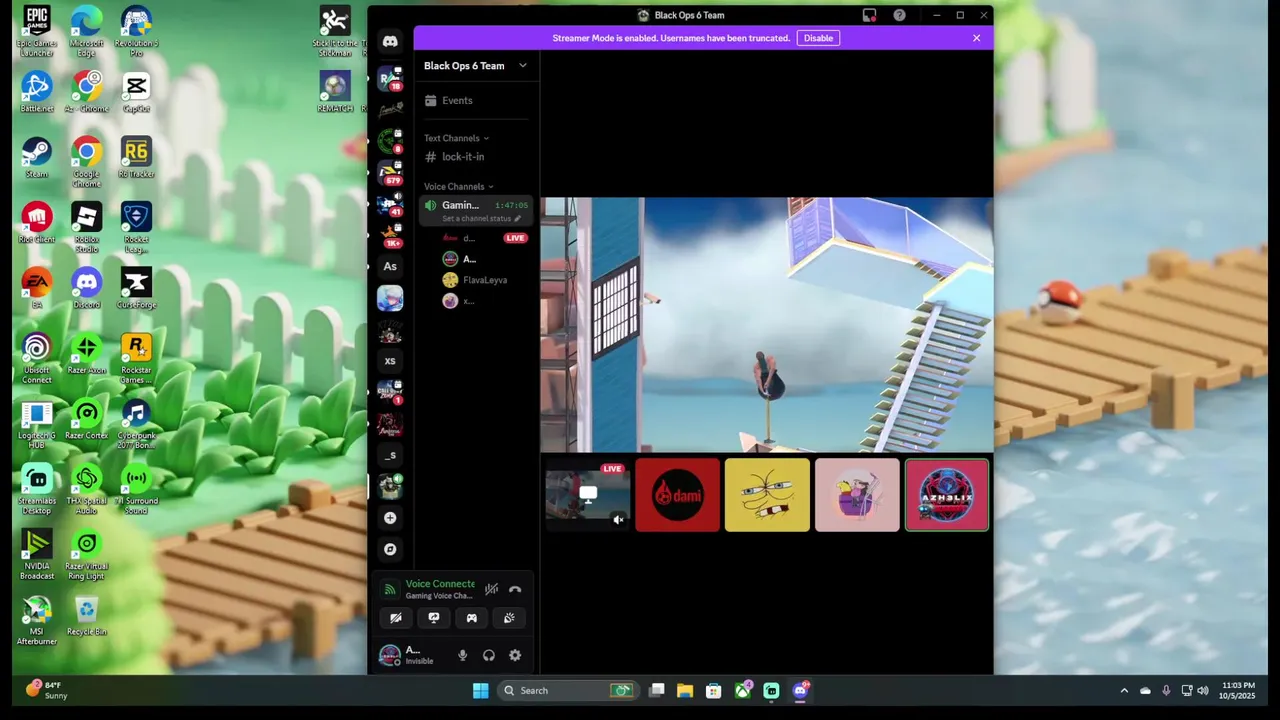Open the 'As' server in Discord
This screenshot has height=720, width=1280.
click(390, 266)
